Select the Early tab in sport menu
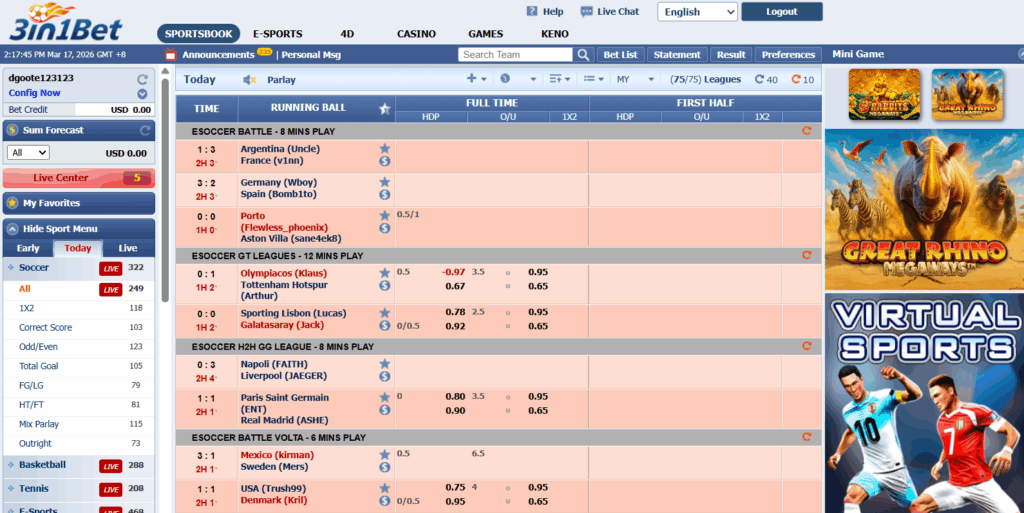Screen dimensions: 1024x513 tap(28, 248)
